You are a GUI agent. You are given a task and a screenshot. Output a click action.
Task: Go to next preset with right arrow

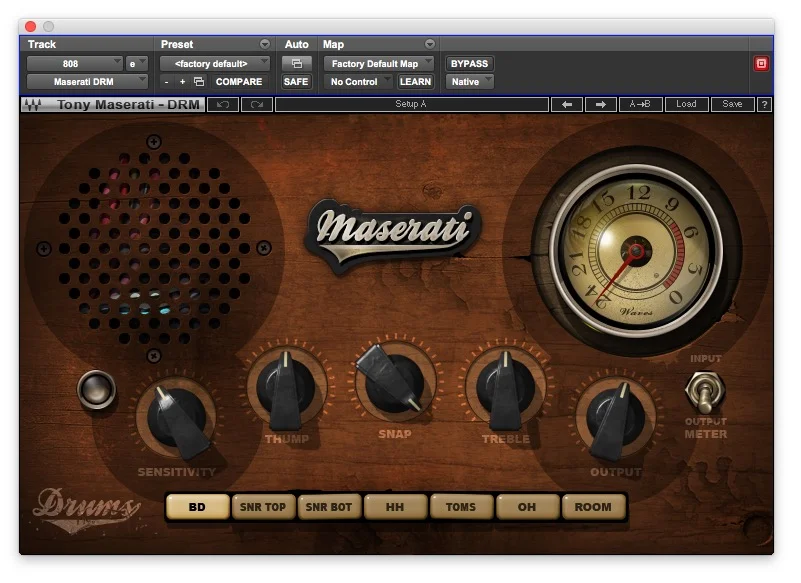[x=601, y=104]
